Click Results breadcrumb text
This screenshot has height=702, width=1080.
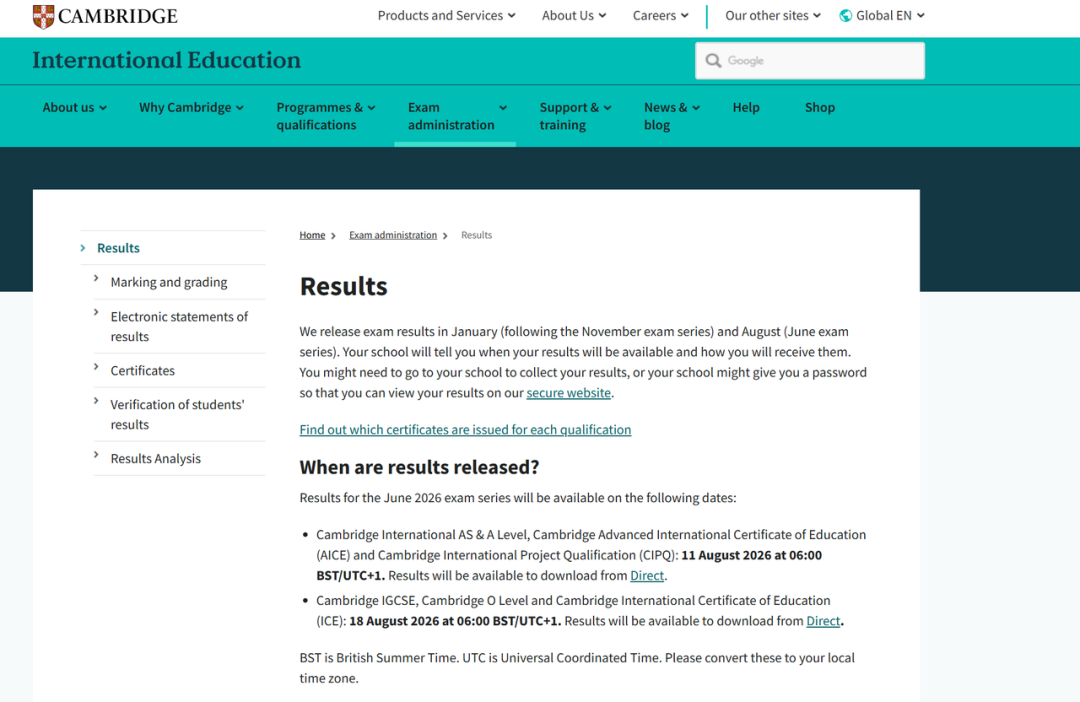pos(477,235)
